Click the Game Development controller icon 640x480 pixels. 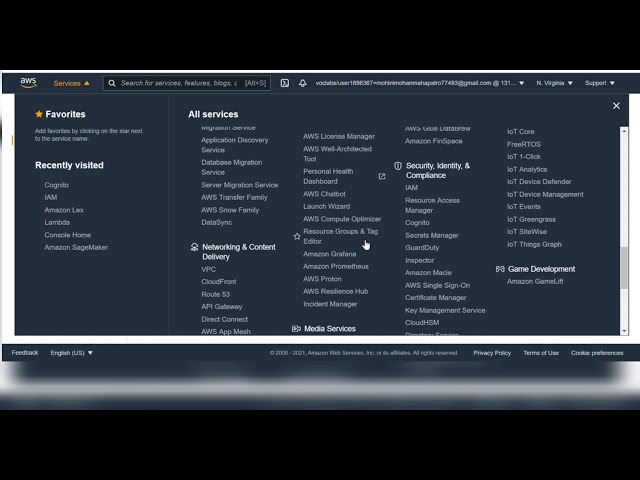click(500, 269)
